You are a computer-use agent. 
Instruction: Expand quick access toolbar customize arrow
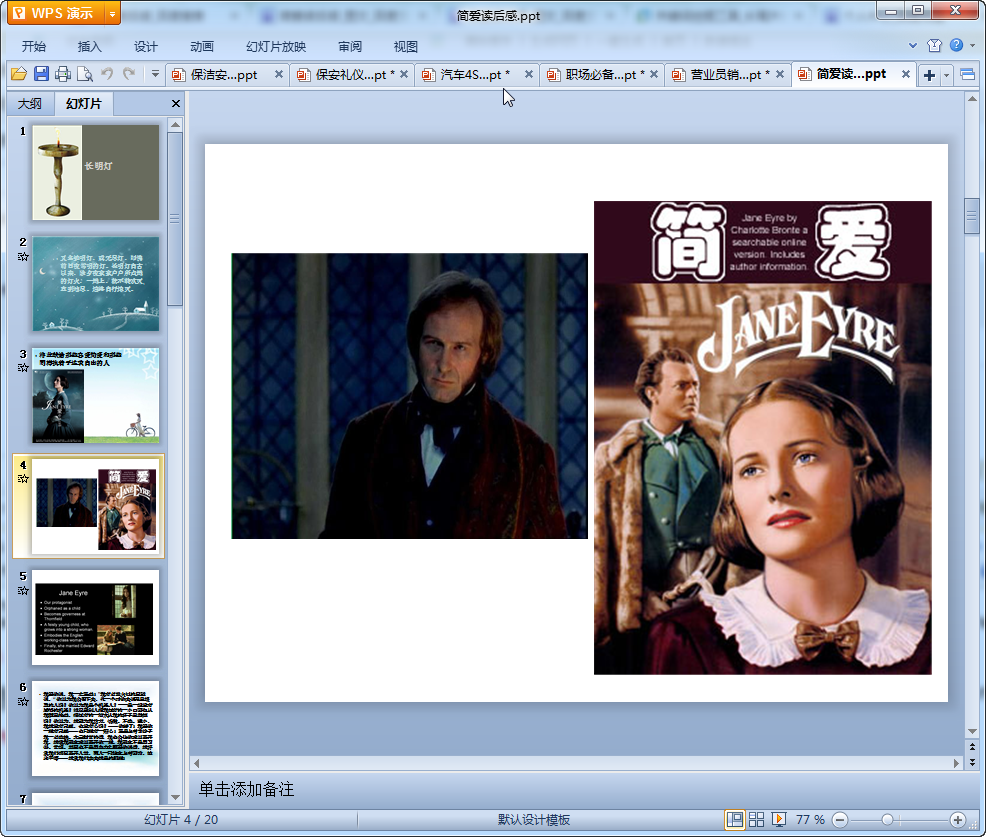point(155,74)
